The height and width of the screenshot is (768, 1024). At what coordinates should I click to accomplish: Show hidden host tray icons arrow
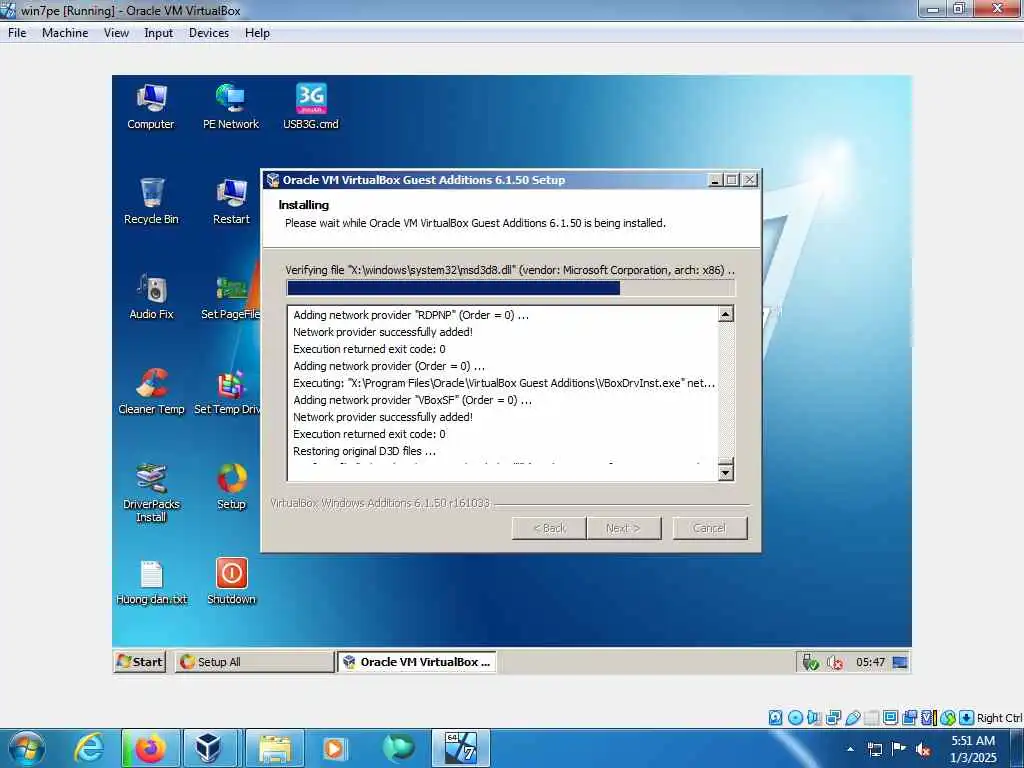[850, 749]
